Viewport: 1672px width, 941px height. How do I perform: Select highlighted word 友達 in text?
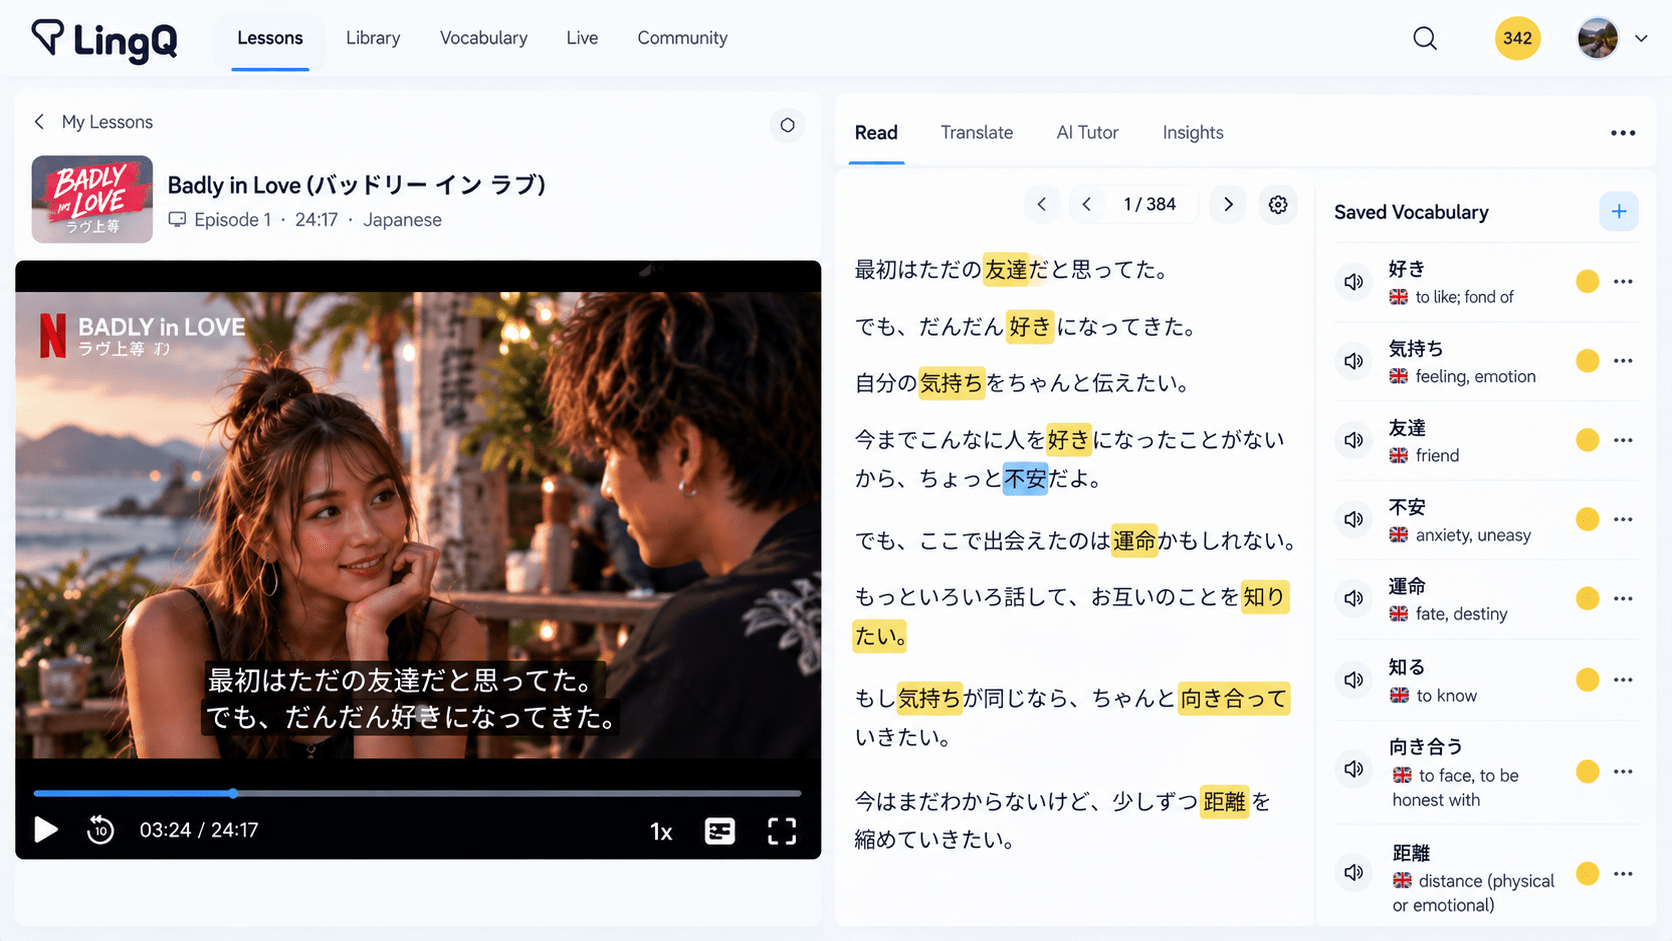click(1006, 270)
